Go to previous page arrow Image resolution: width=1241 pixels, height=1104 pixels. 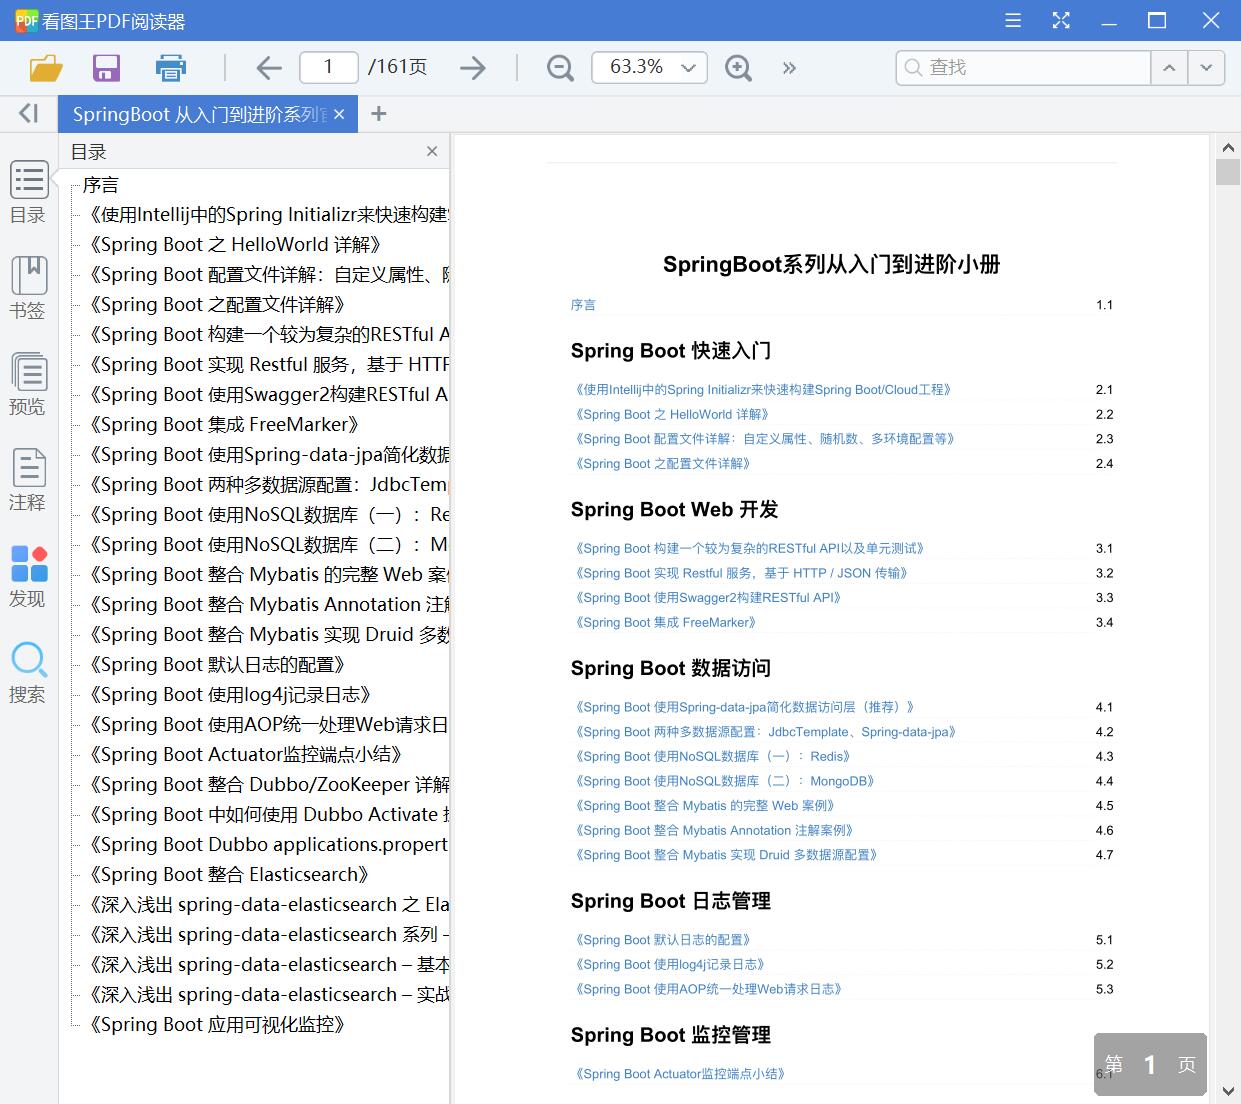[269, 67]
